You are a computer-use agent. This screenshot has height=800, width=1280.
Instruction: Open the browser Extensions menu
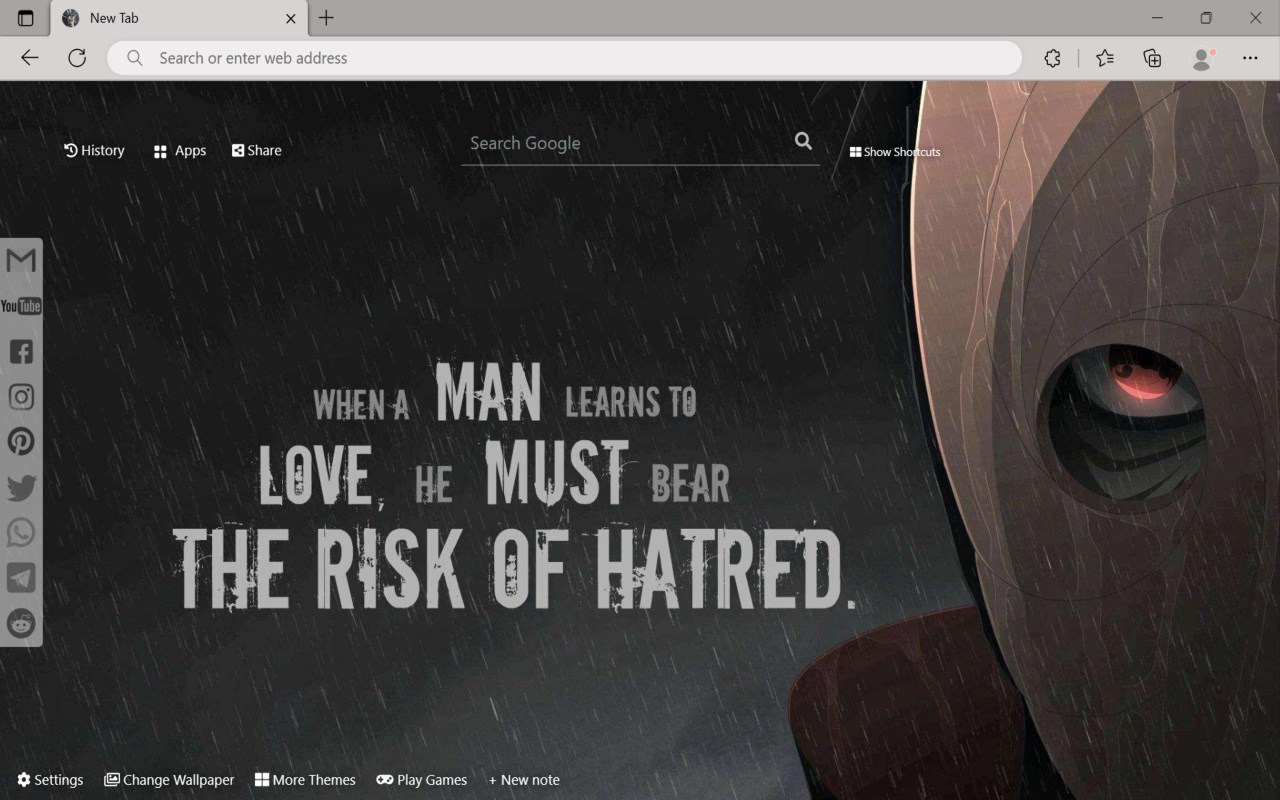(1052, 58)
